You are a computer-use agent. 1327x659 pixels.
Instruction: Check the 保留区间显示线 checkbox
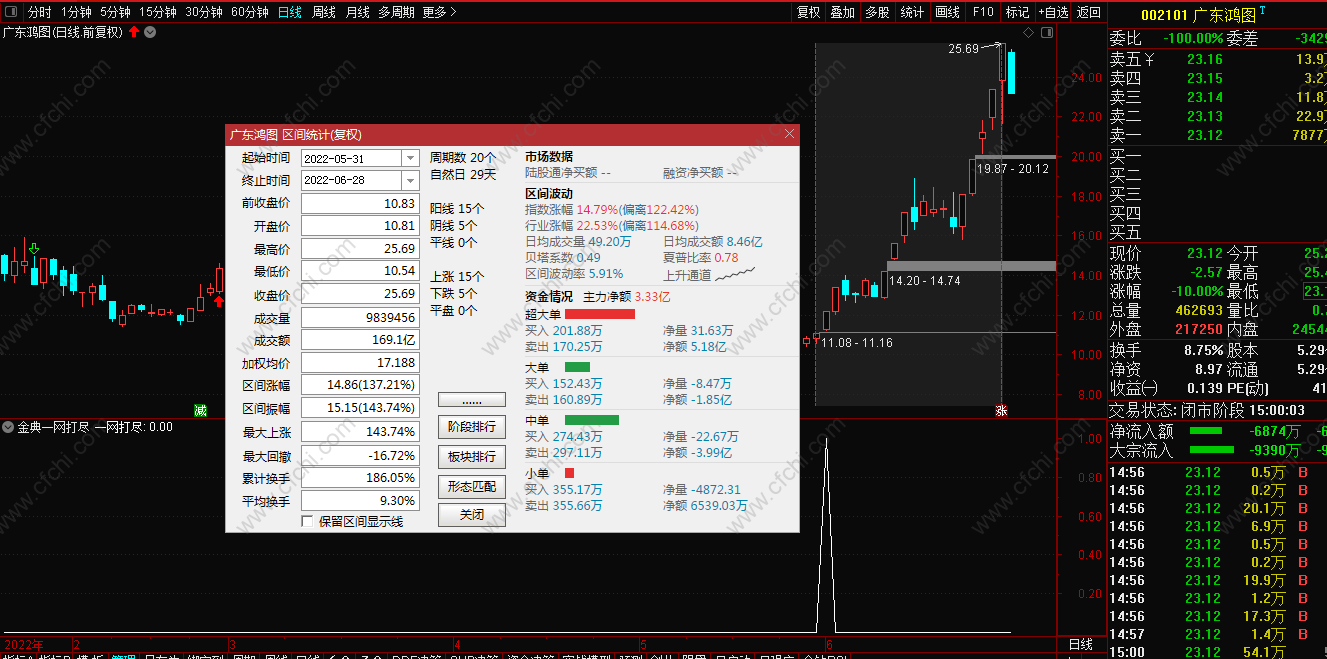point(308,521)
